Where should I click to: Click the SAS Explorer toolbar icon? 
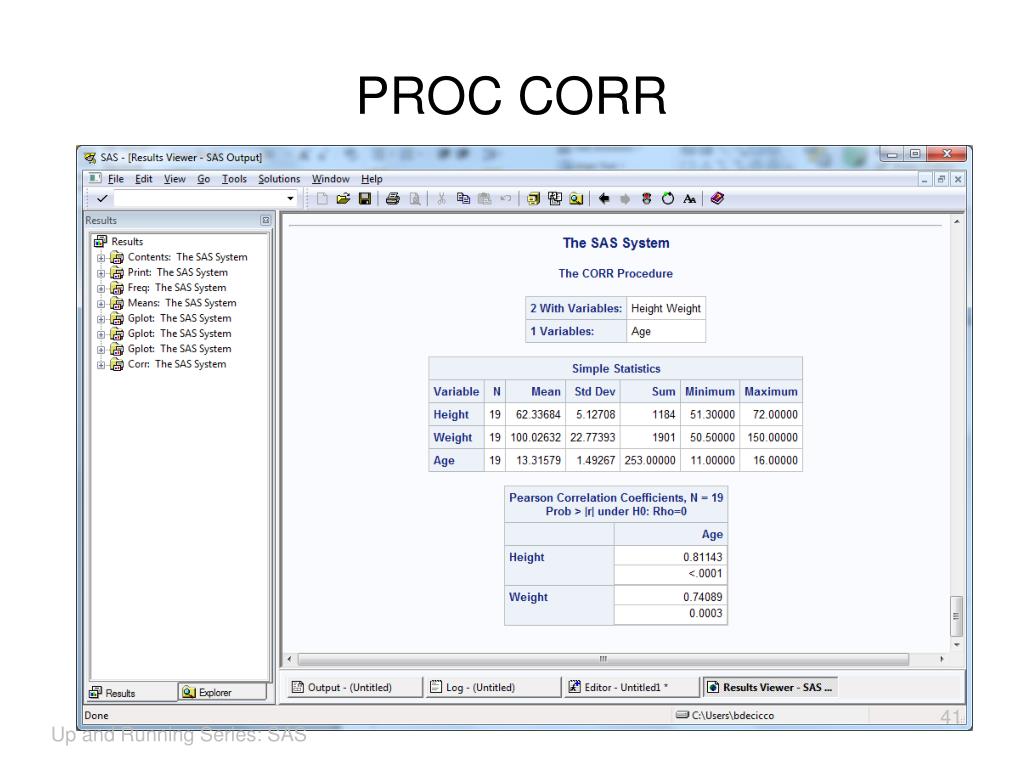coord(555,199)
